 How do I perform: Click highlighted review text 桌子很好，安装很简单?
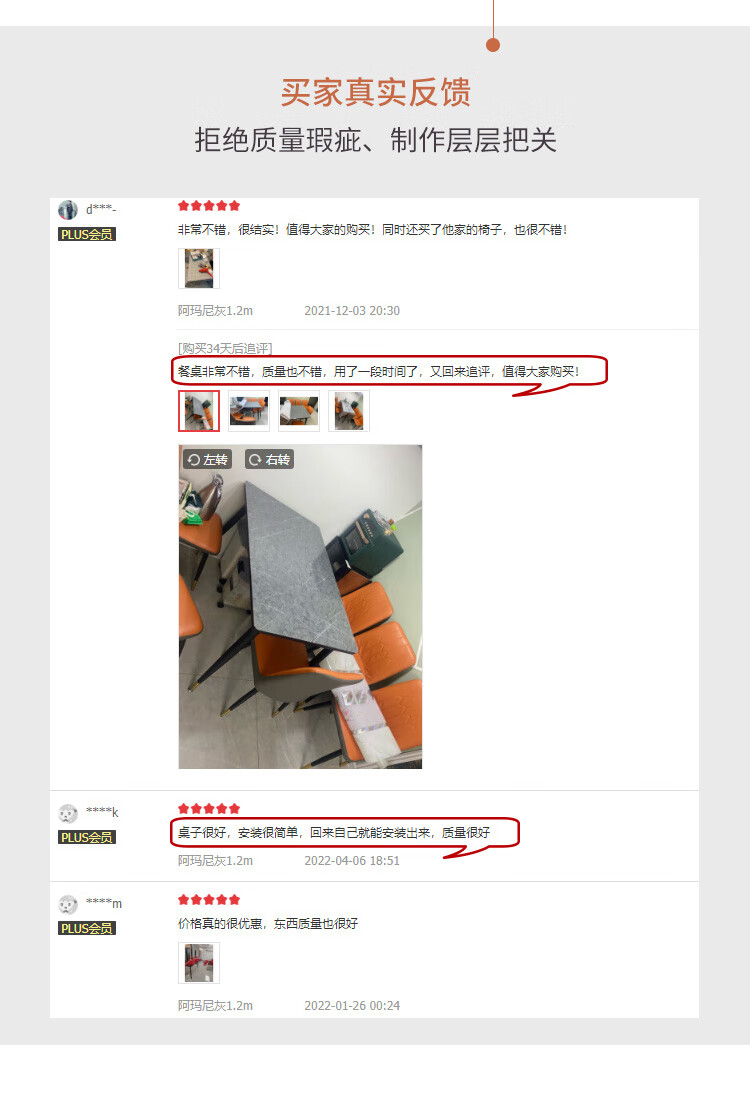[x=239, y=833]
